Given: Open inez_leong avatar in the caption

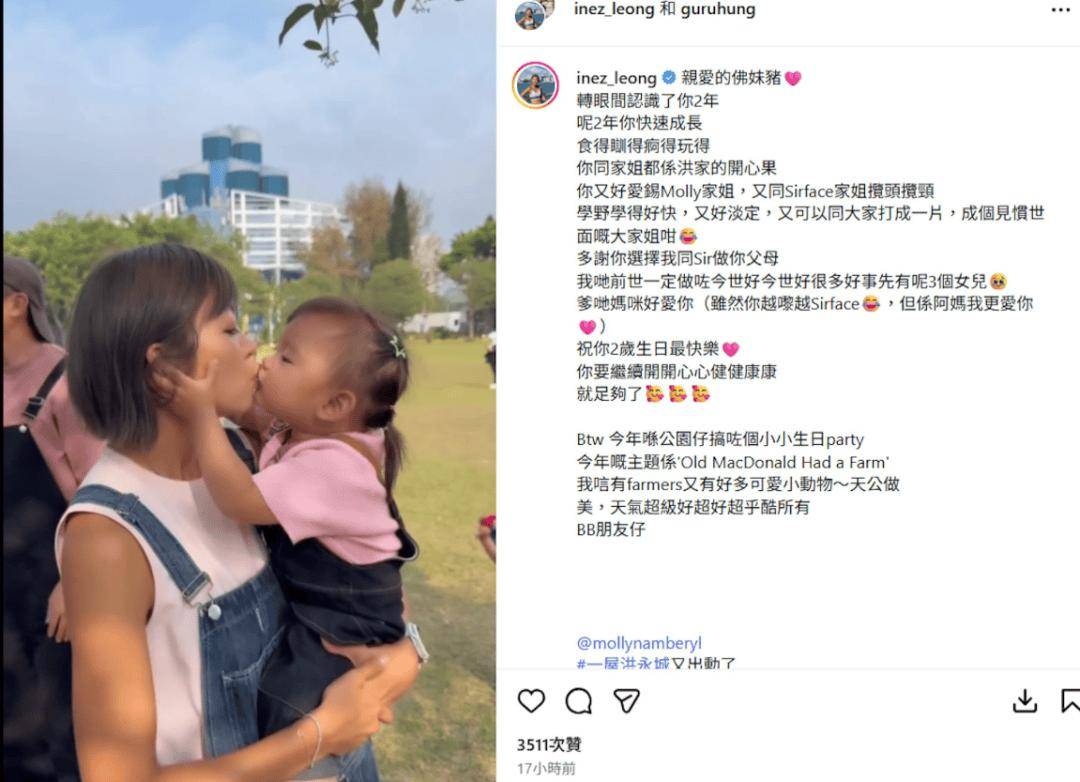Looking at the screenshot, I should (x=535, y=85).
